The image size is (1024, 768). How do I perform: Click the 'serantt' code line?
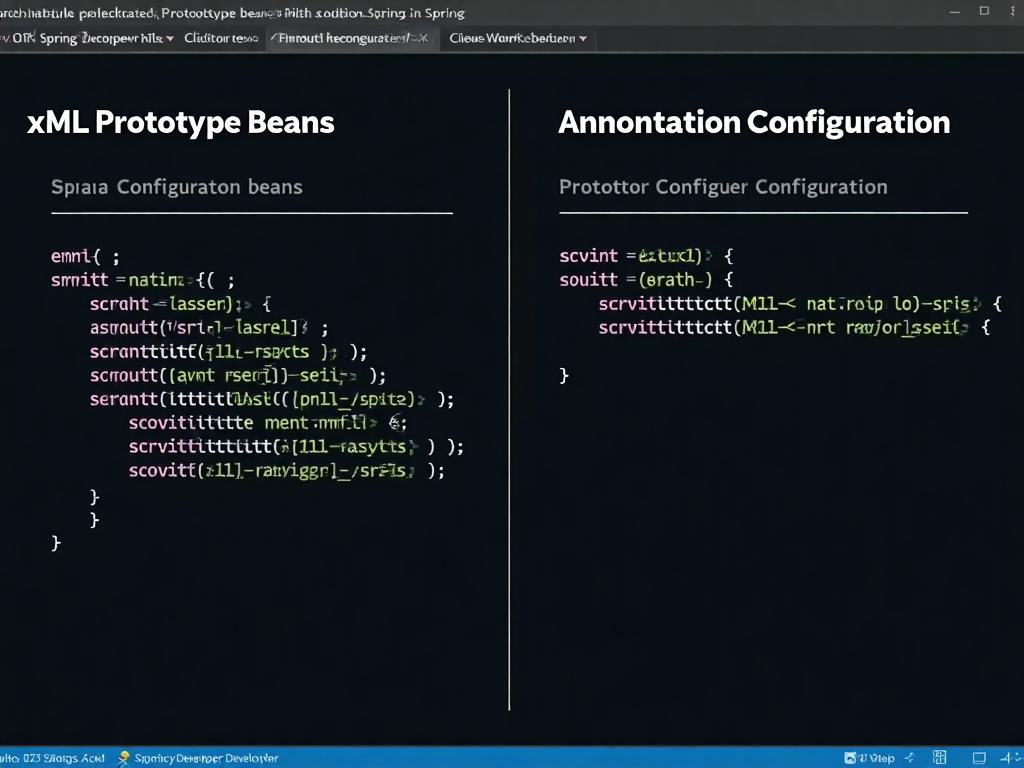tap(272, 399)
